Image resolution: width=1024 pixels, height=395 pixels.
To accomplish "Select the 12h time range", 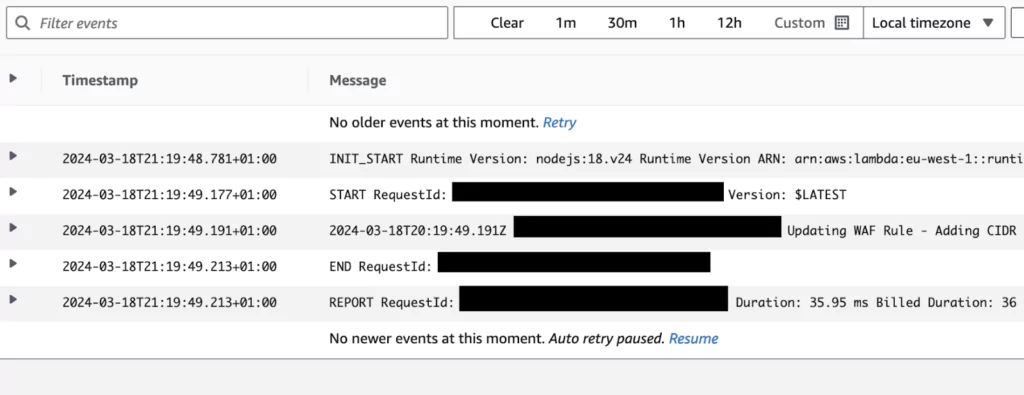I will 729,23.
